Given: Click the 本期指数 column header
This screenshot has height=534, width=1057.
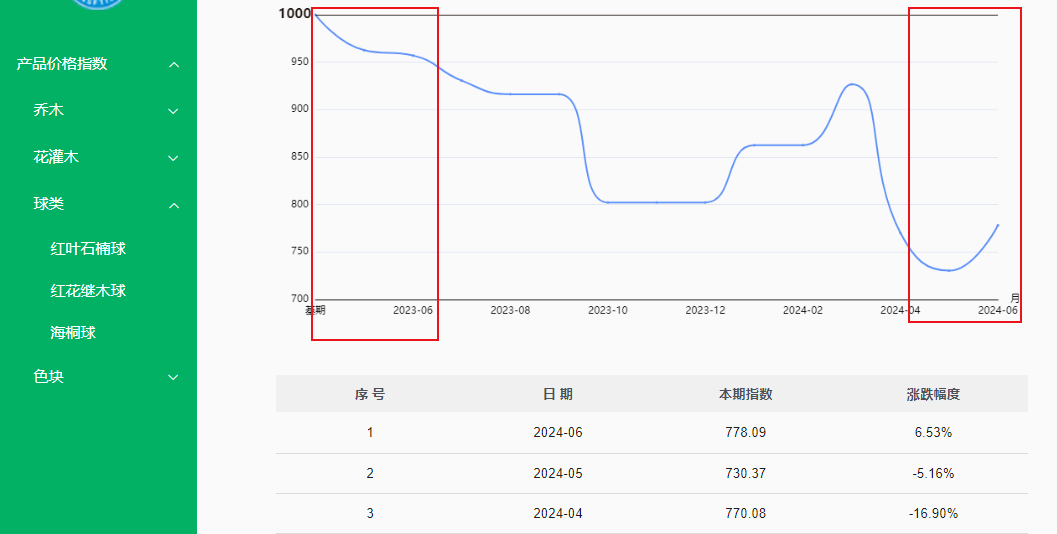Looking at the screenshot, I should pyautogui.click(x=746, y=394).
